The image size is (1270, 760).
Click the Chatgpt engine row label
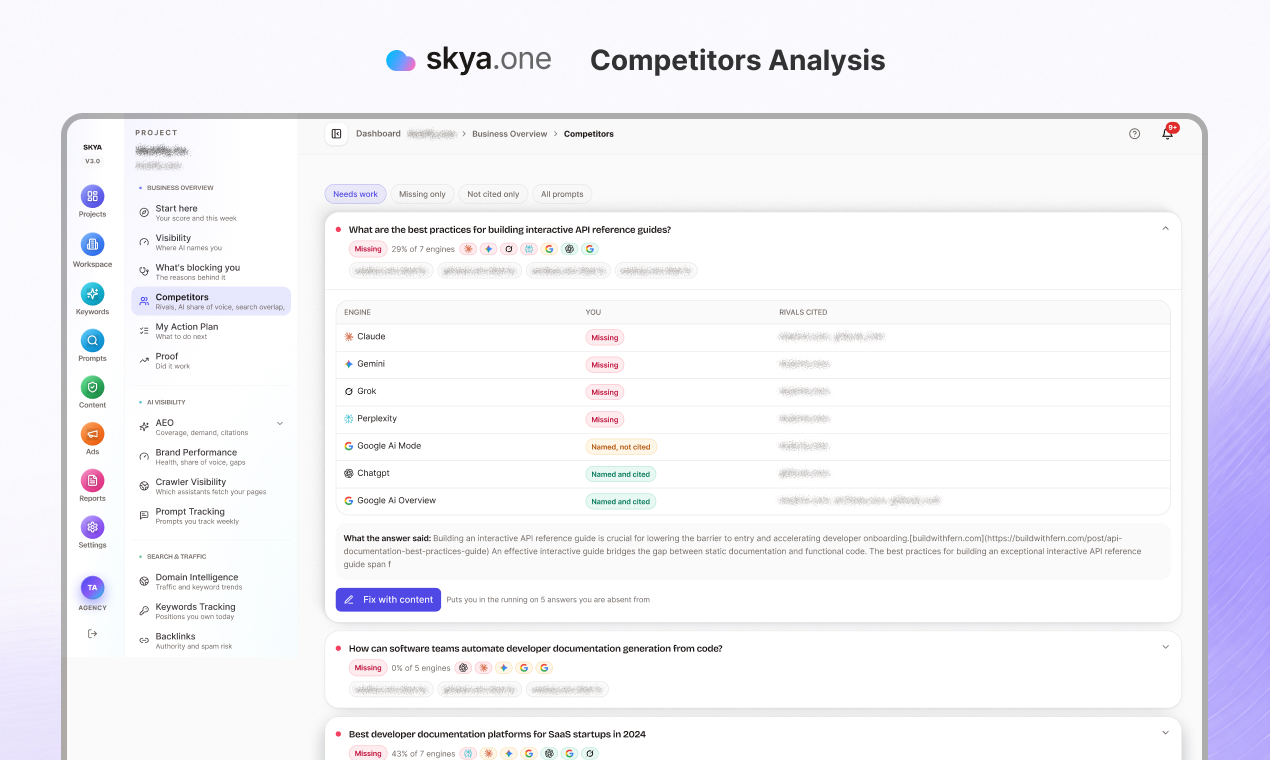tap(373, 473)
